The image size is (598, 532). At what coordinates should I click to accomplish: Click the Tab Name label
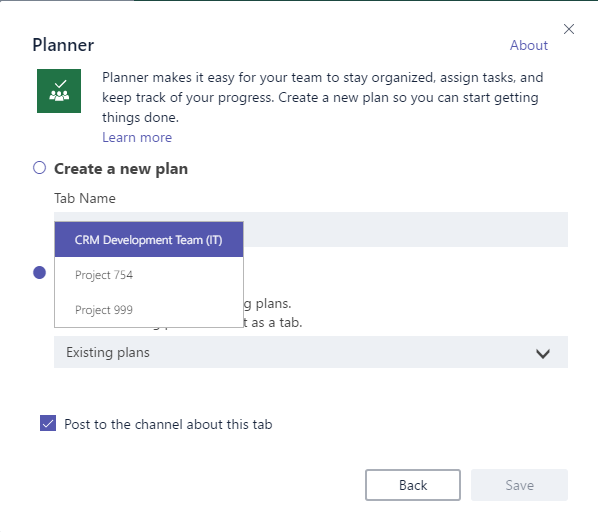click(x=85, y=198)
